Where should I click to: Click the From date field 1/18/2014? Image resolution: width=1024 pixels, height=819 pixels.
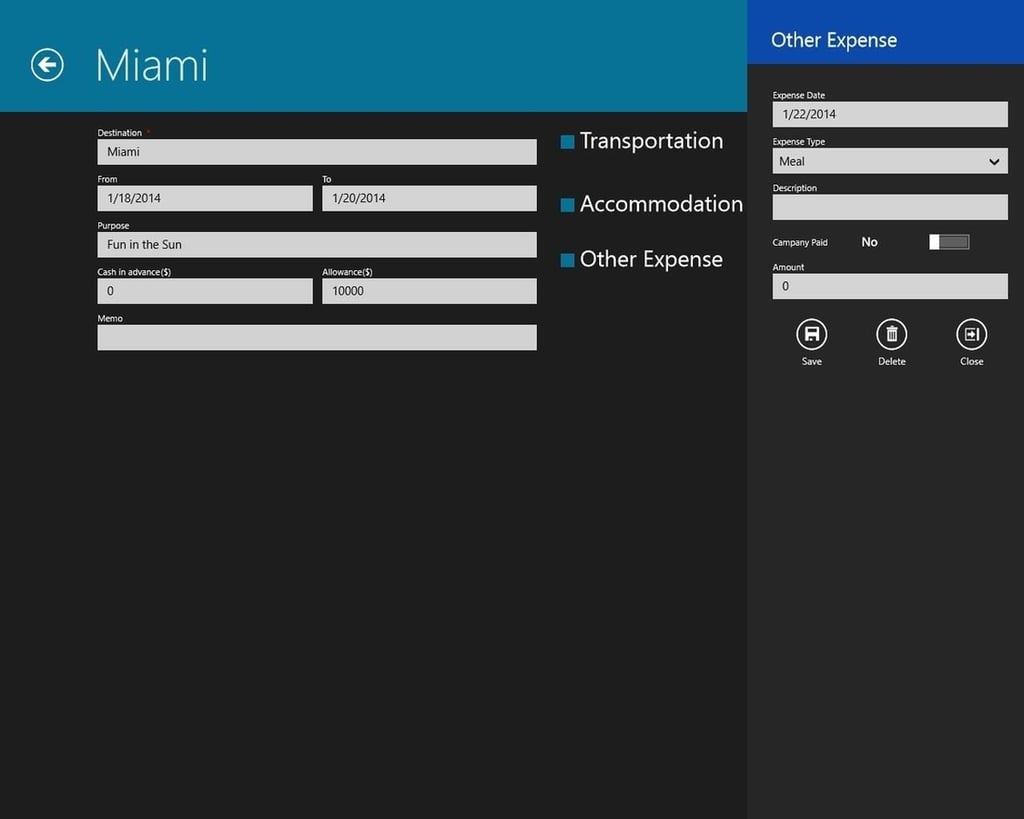click(x=204, y=198)
